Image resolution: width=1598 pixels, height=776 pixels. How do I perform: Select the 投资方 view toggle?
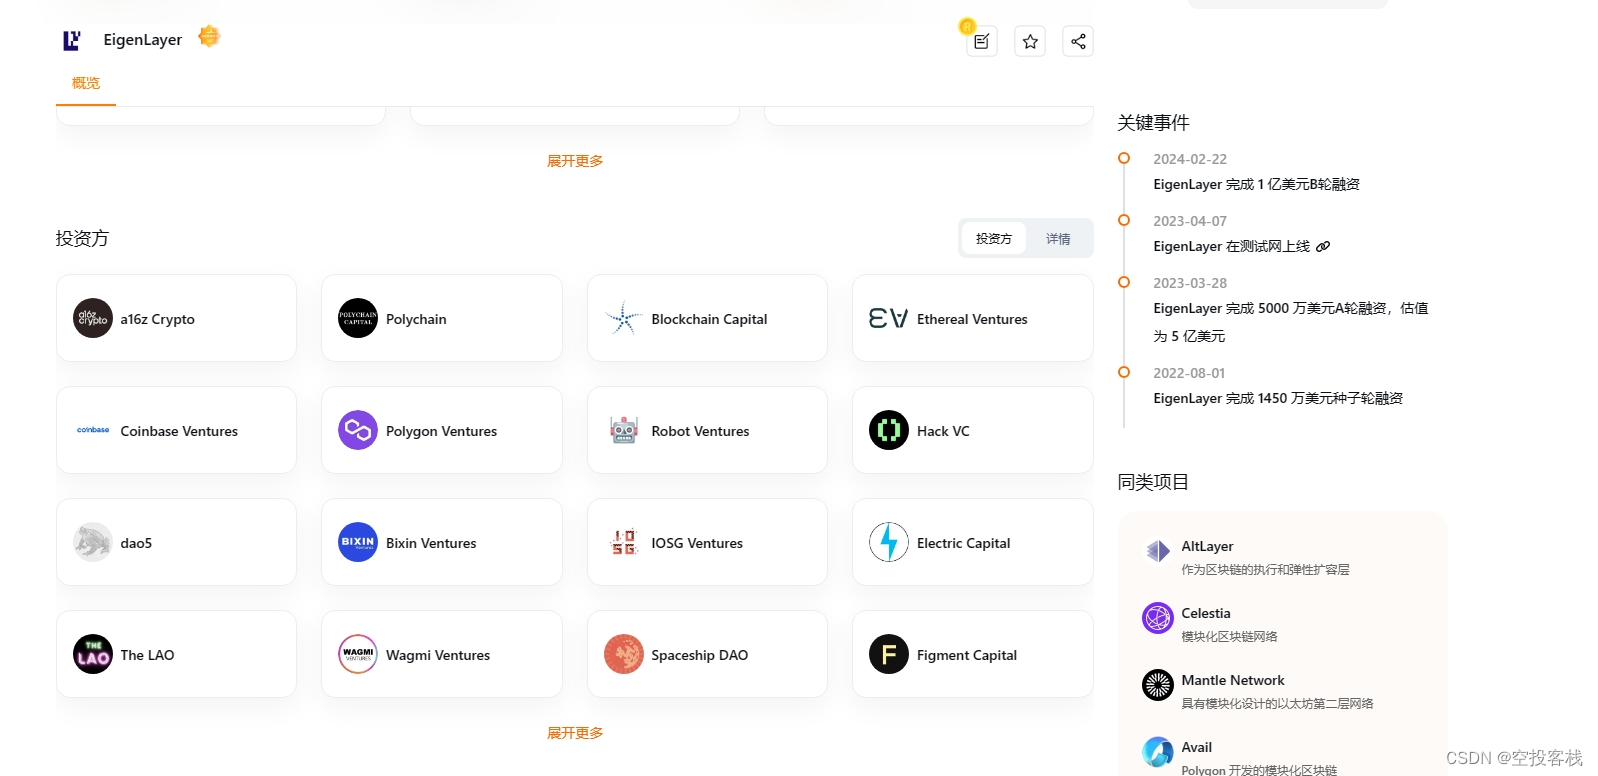coord(994,238)
